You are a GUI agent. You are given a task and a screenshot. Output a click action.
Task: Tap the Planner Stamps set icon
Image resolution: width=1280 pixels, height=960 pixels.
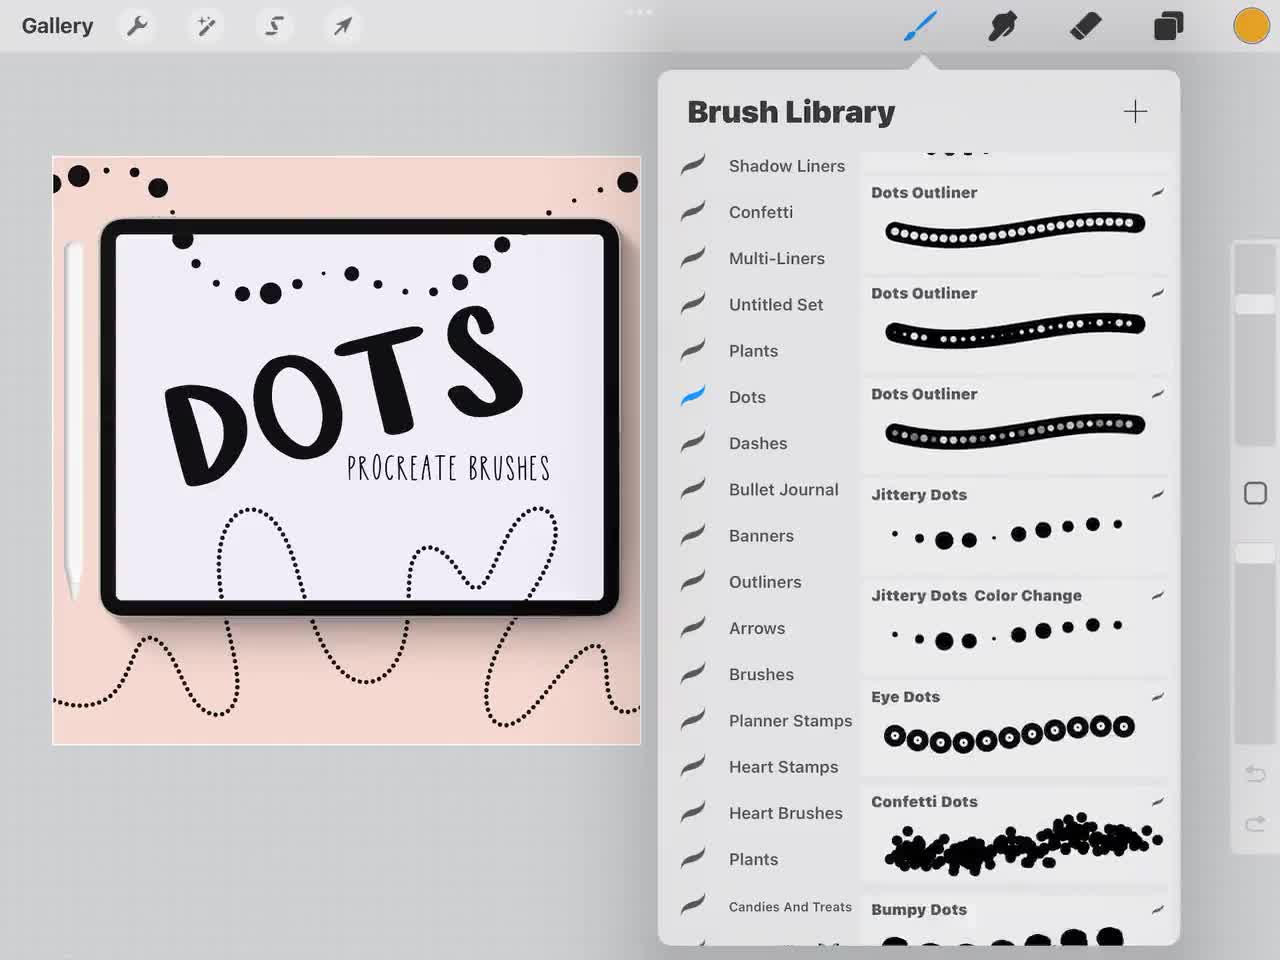[694, 720]
